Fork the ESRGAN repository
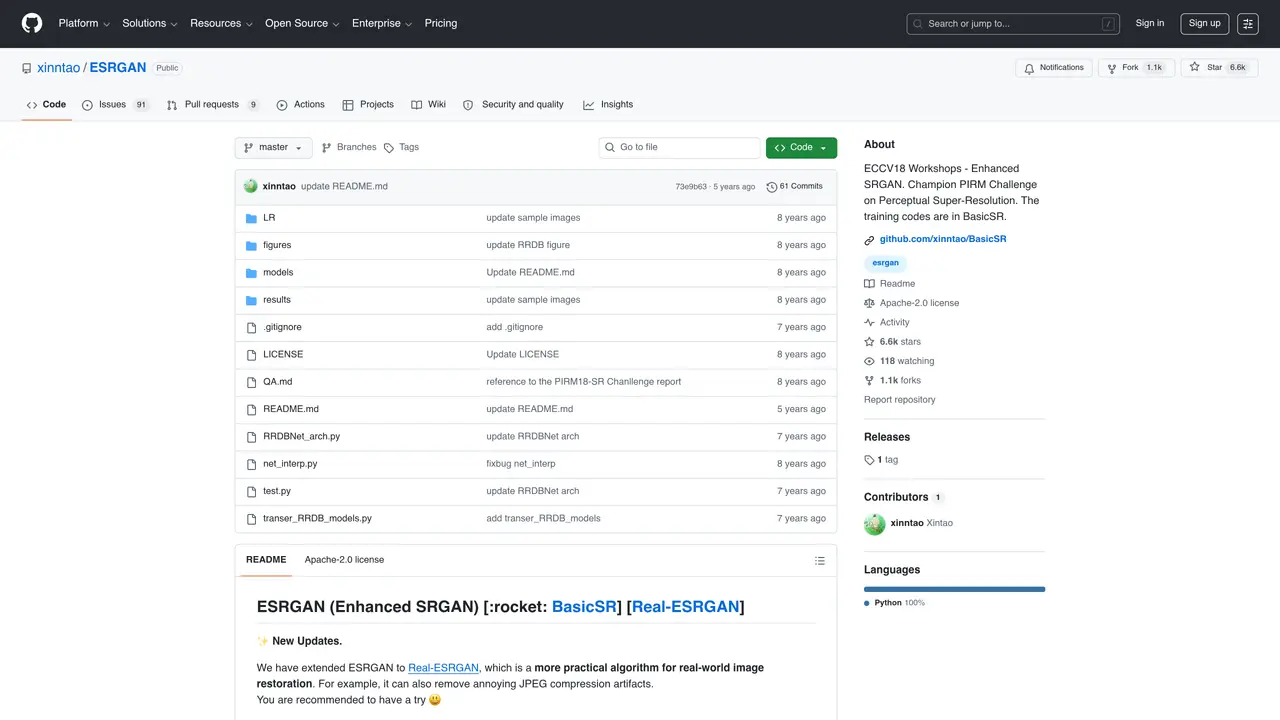1280x720 pixels. (x=1135, y=68)
